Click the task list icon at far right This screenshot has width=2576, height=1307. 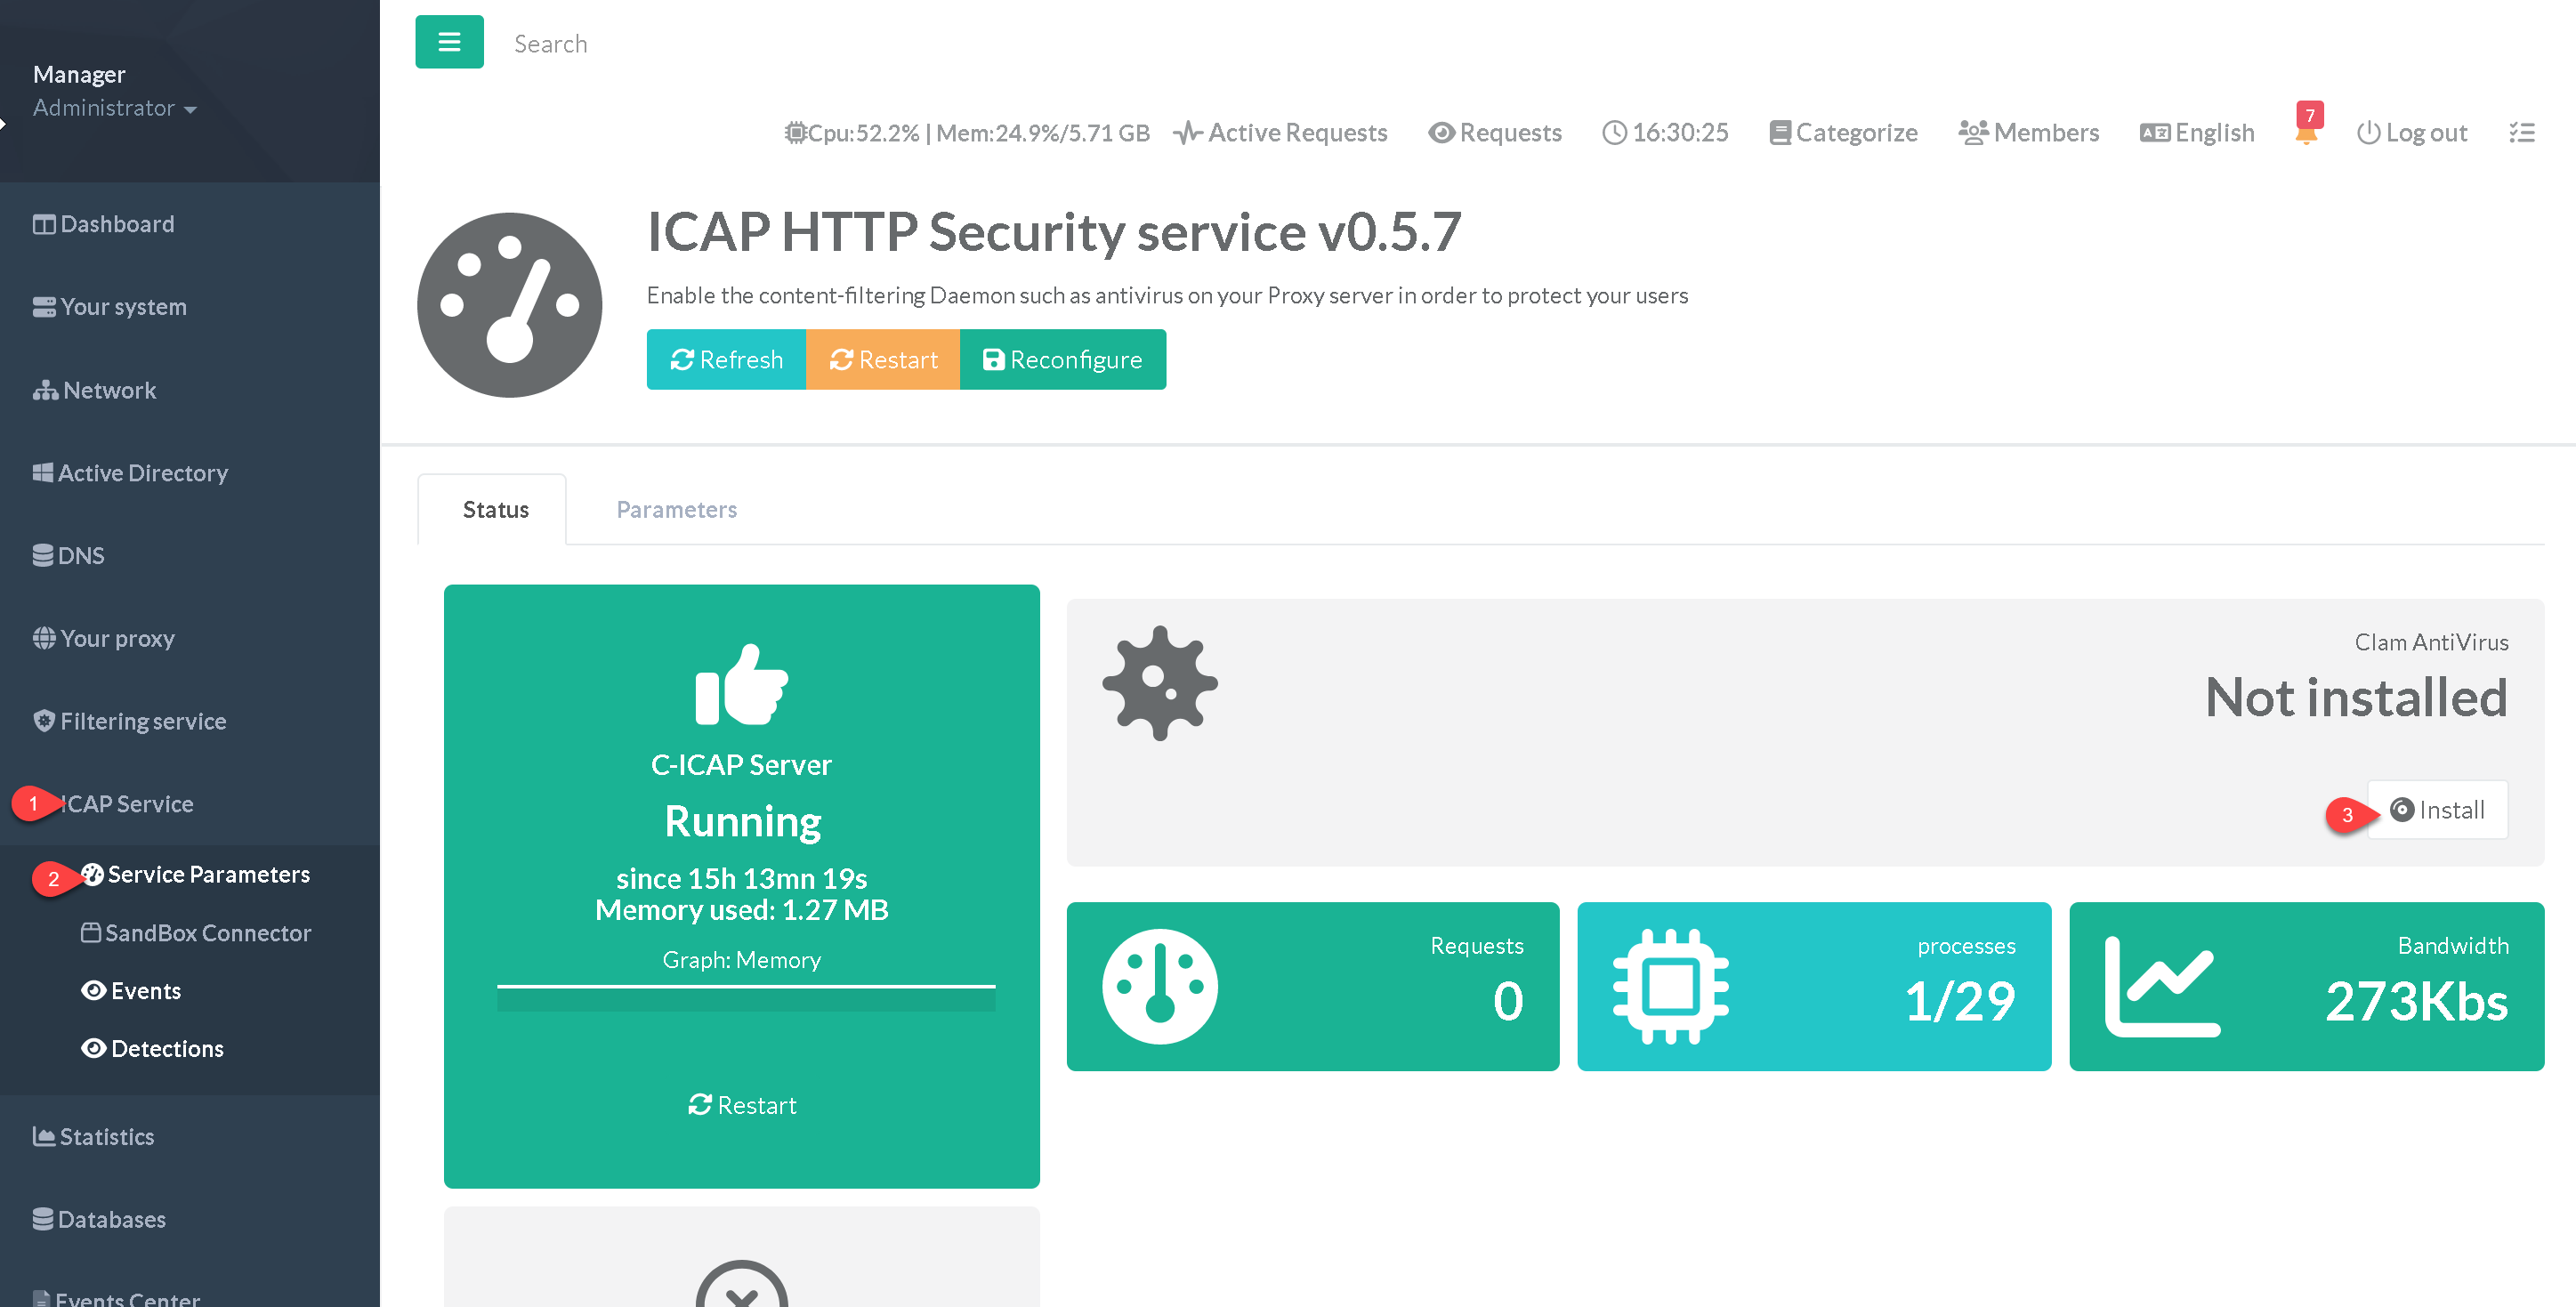click(x=2521, y=133)
